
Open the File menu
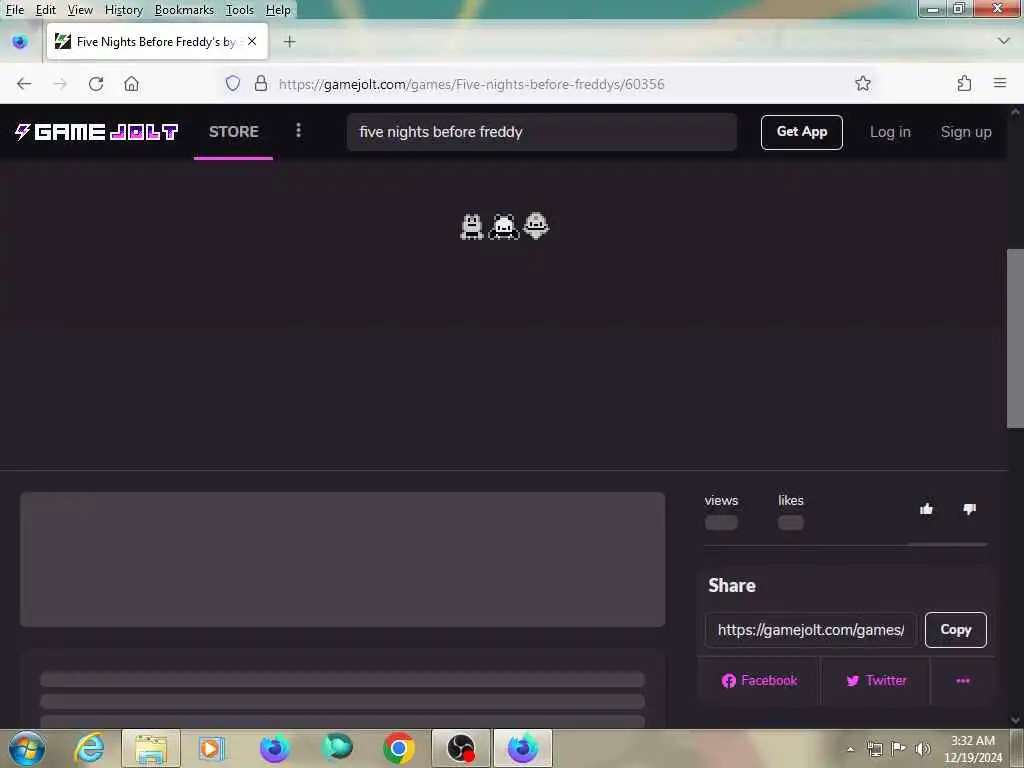tap(15, 10)
